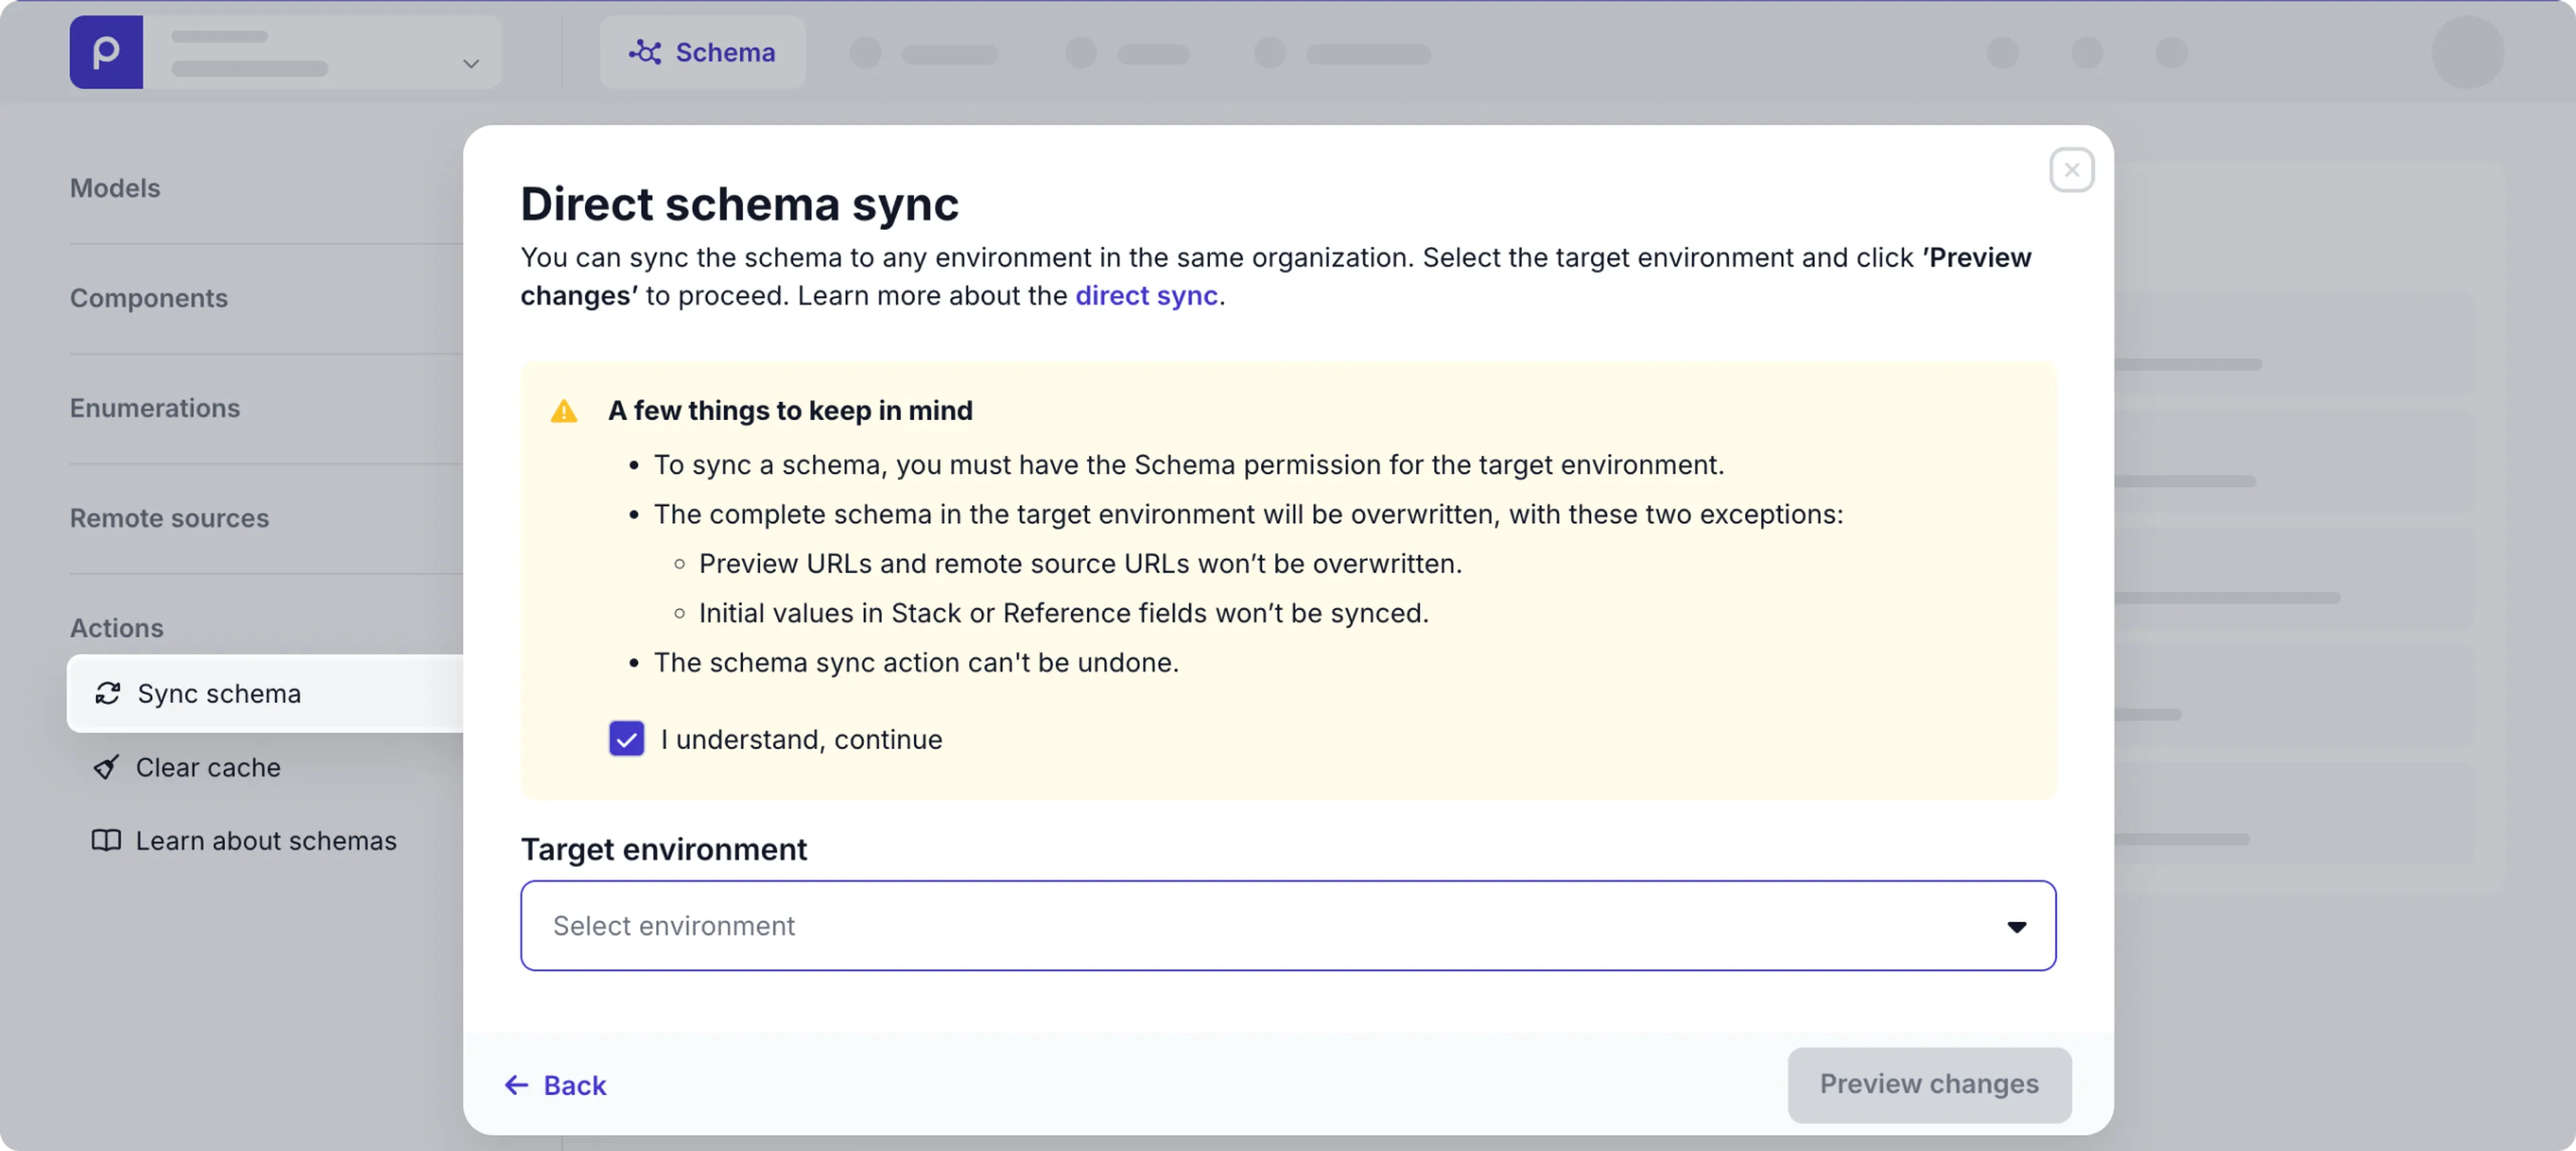The width and height of the screenshot is (2576, 1151).
Task: Click the Sync schema refresh icon
Action: 107,693
